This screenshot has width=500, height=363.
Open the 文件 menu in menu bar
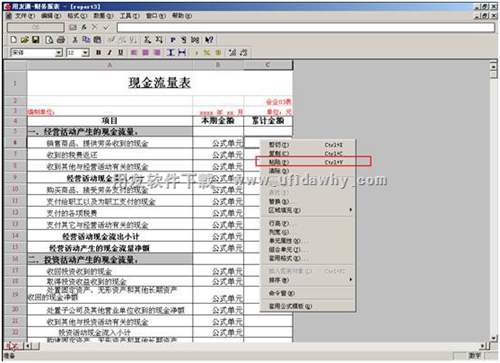click(x=25, y=16)
